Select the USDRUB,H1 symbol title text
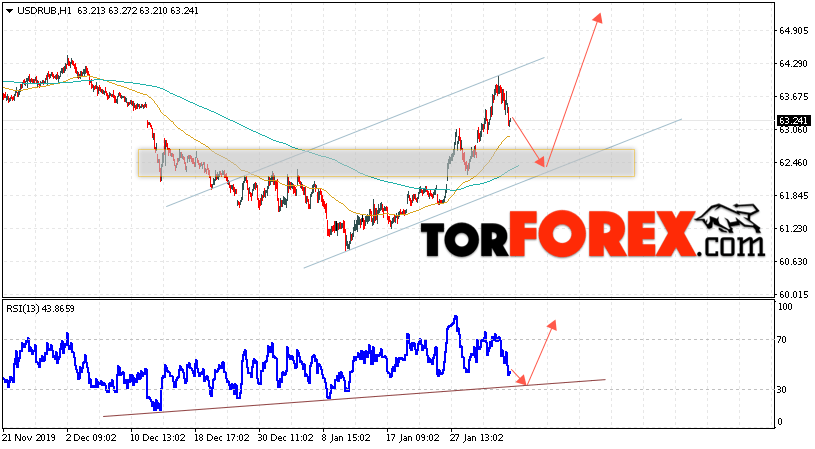The height and width of the screenshot is (449, 815). [45, 10]
